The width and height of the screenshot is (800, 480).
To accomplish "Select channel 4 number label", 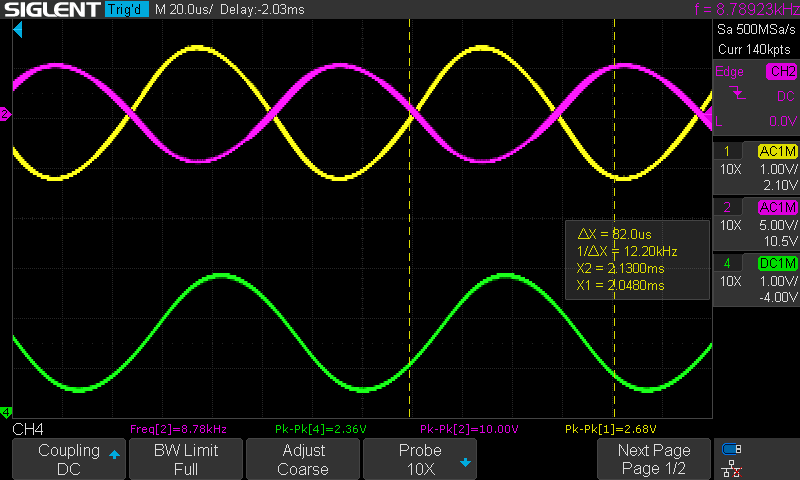I will (x=727, y=263).
